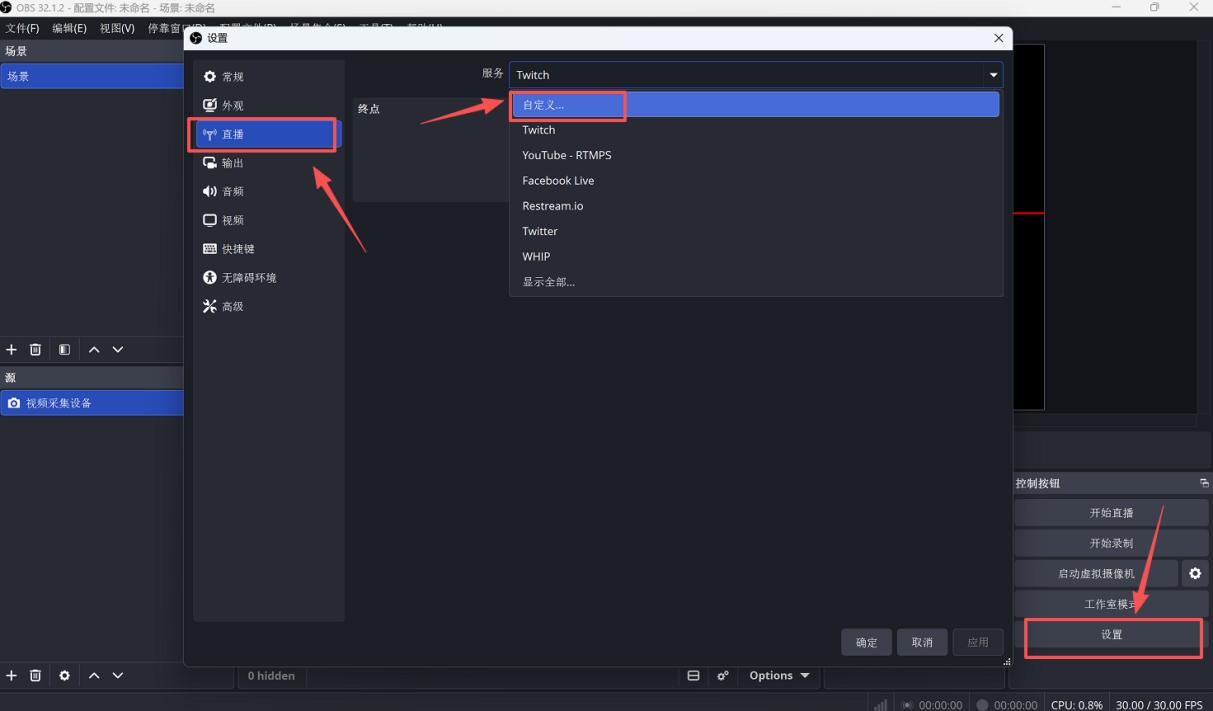The image size is (1213, 711).
Task: Click the 开始直播 (Start Streaming) button
Action: [x=1111, y=513]
